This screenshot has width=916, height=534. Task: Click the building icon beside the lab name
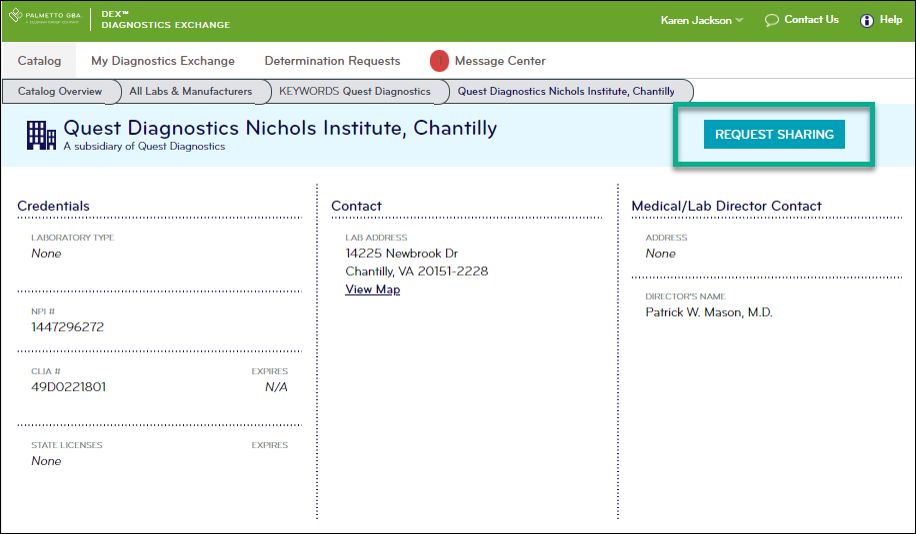pyautogui.click(x=40, y=135)
